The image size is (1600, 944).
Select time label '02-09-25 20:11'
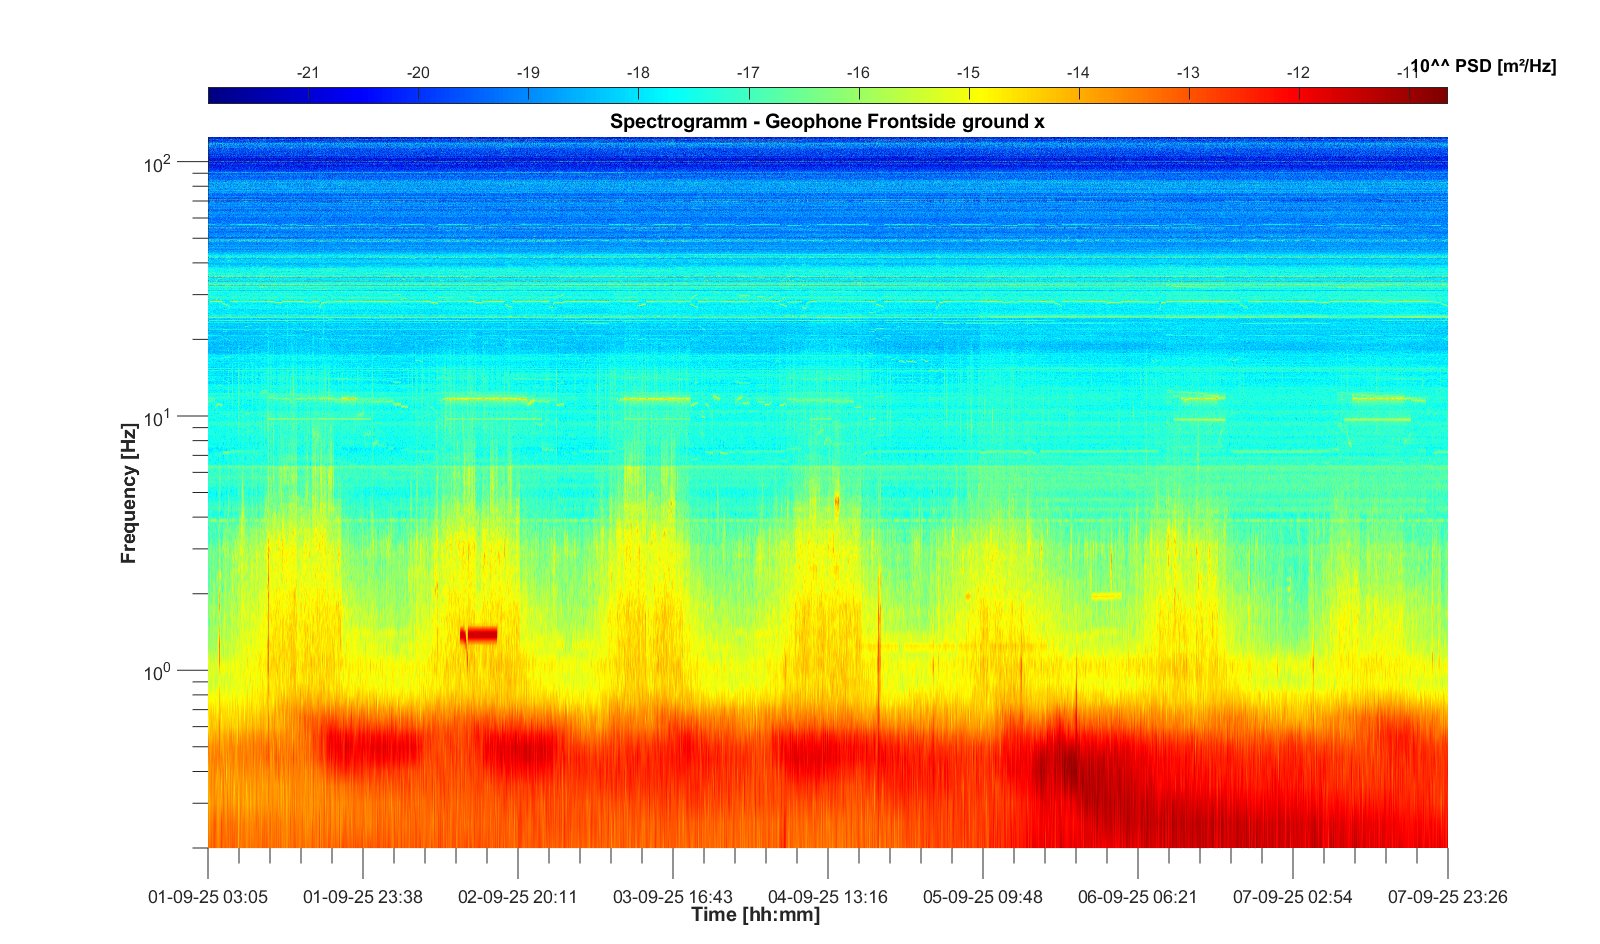pyautogui.click(x=518, y=897)
